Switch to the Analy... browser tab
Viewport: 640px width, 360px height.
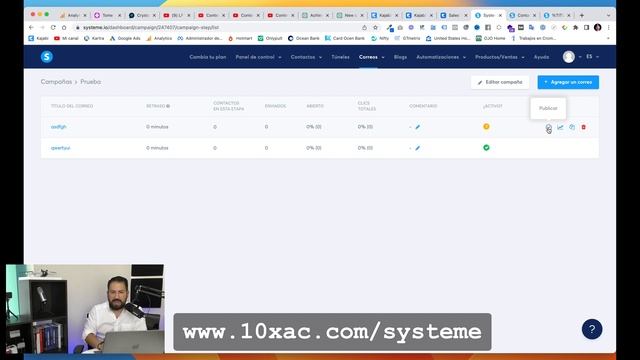[73, 15]
